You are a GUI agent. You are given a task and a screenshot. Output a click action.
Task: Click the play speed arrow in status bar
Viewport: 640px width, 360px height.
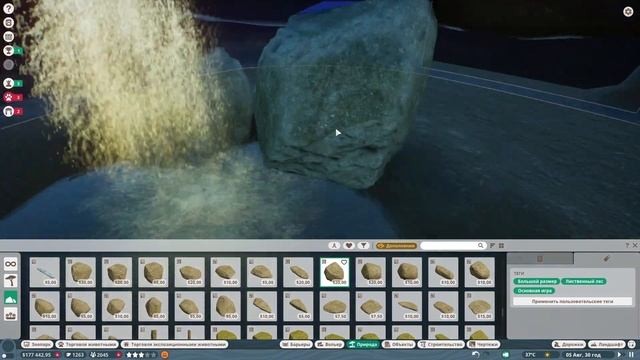pyautogui.click(x=620, y=355)
